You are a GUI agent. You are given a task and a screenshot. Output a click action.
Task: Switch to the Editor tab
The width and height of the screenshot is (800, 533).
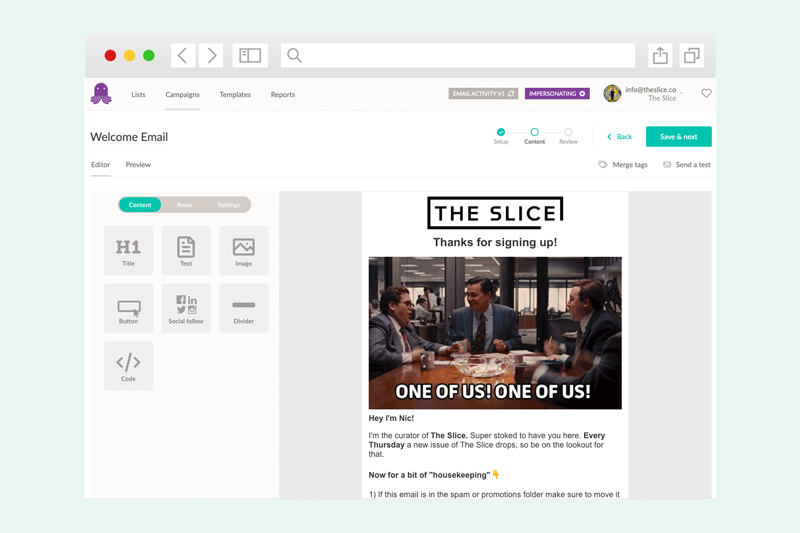(101, 165)
